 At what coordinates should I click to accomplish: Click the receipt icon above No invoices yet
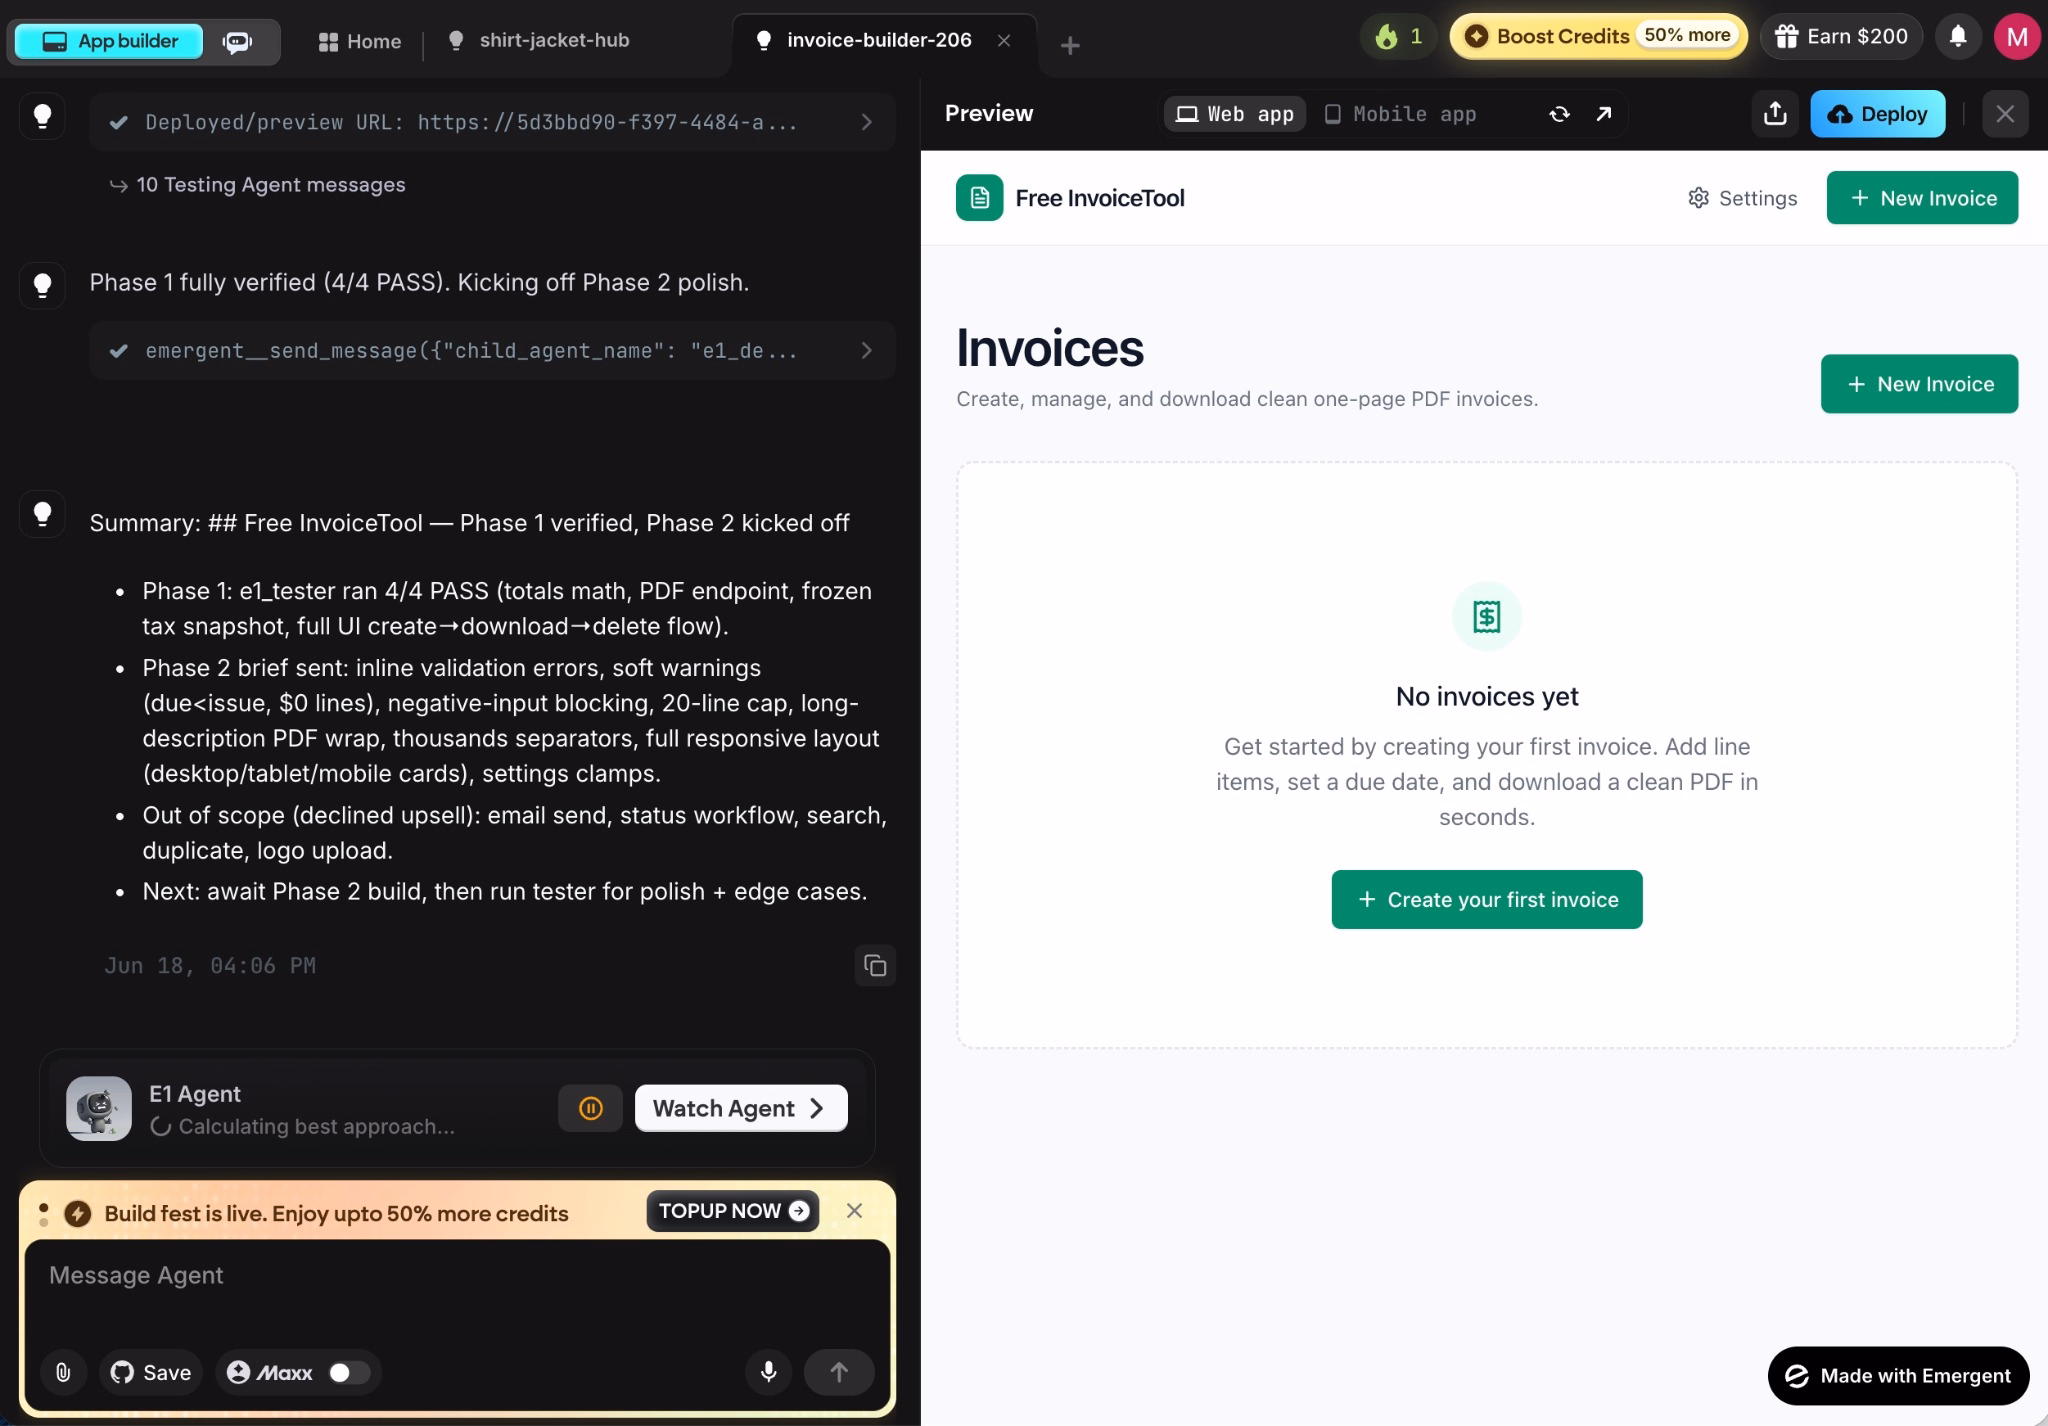(1487, 616)
